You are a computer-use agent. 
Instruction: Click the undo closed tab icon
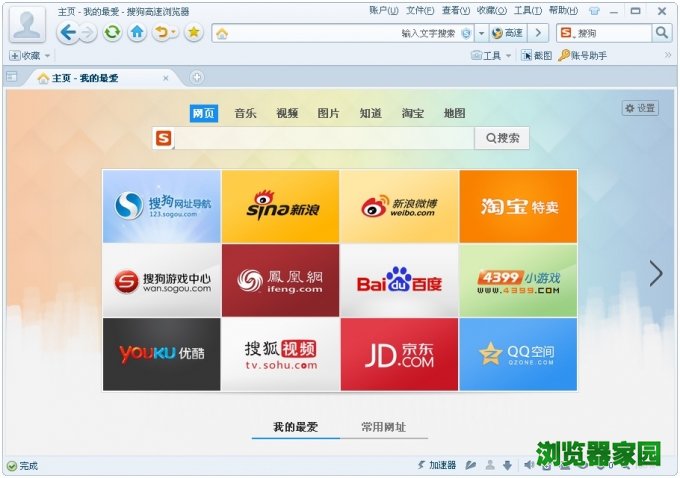pos(161,33)
